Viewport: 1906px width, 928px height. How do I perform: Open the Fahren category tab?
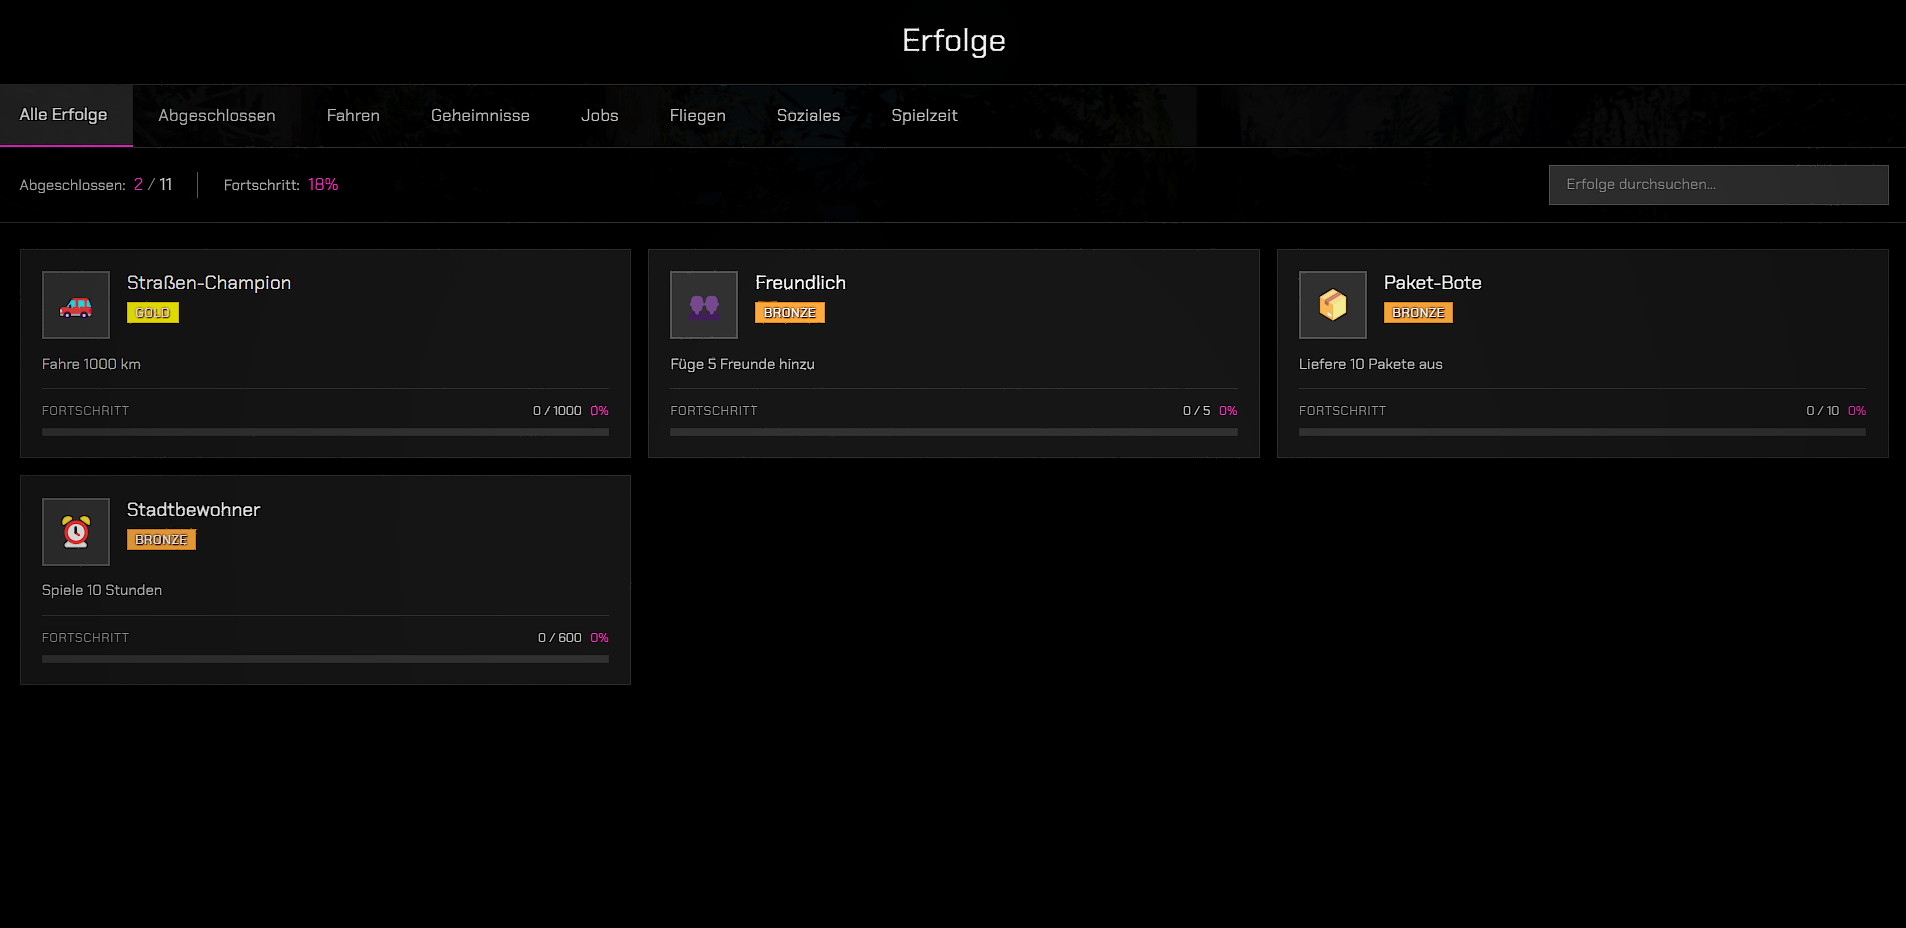353,116
